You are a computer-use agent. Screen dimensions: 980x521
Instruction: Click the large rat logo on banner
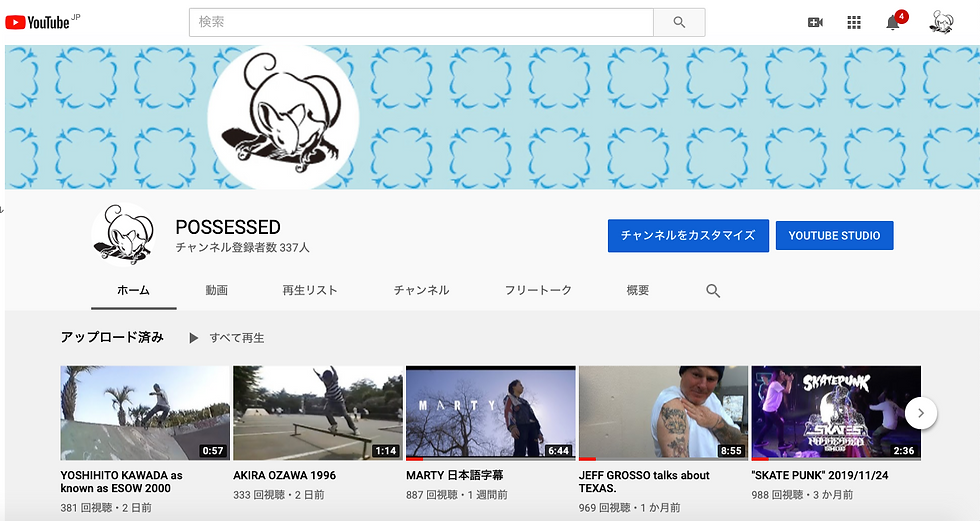tap(283, 116)
